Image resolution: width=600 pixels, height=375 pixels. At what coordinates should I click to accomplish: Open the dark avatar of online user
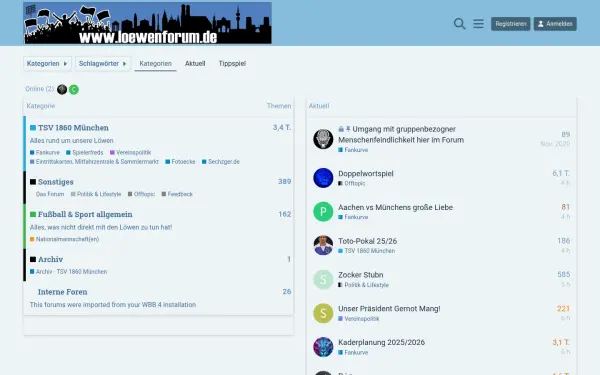[x=62, y=90]
